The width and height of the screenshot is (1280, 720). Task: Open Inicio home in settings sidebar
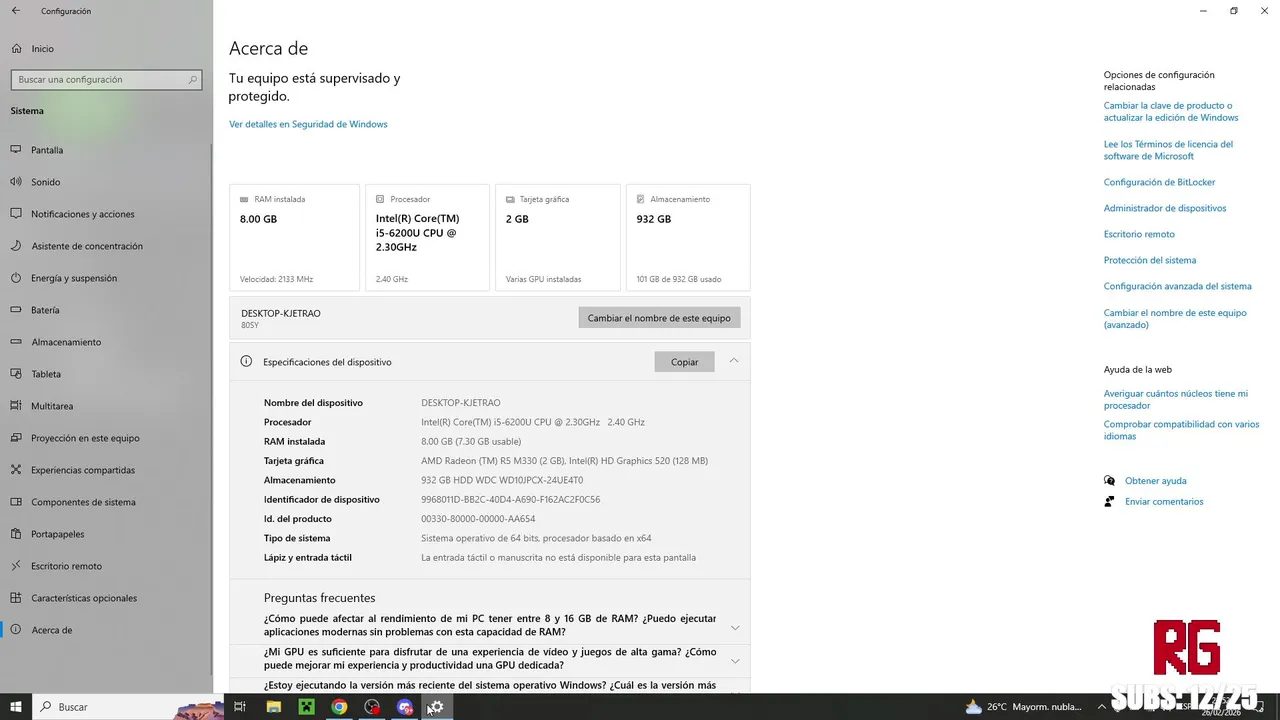[x=42, y=48]
